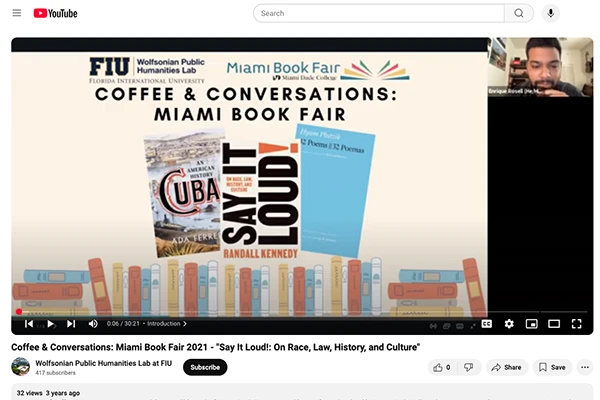
Task: Go to YouTube home via logo
Action: pos(55,13)
